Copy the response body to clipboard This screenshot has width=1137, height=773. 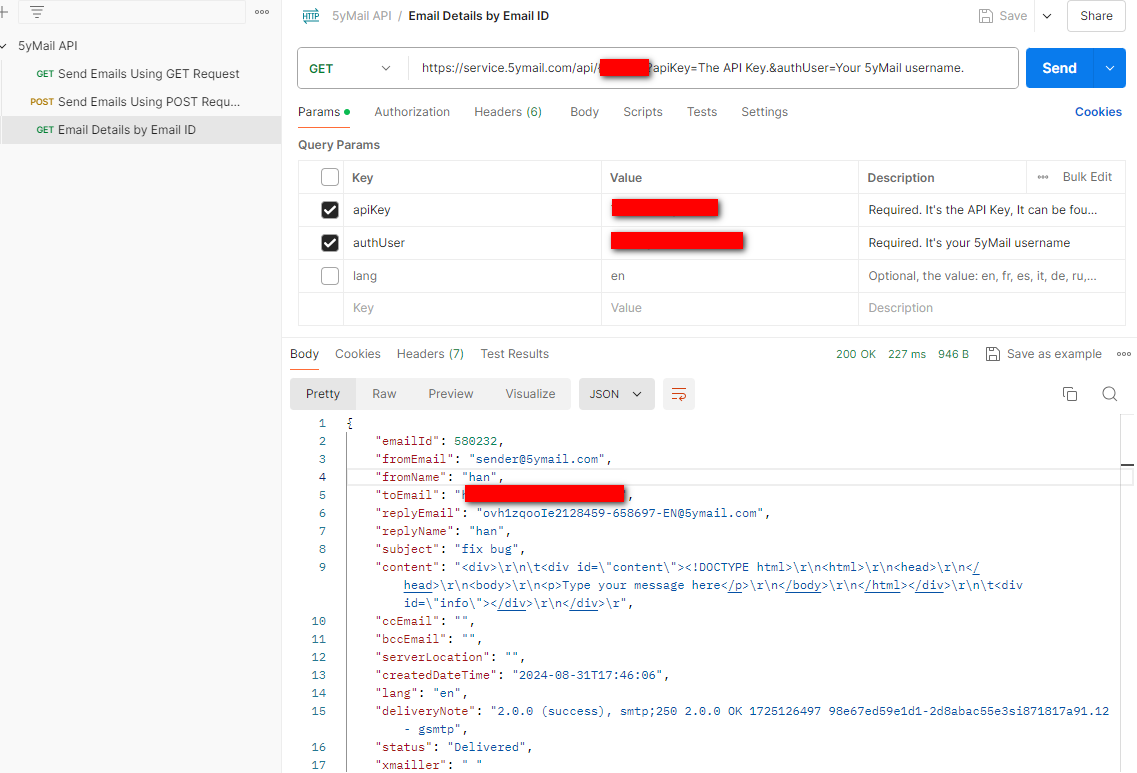(1070, 394)
